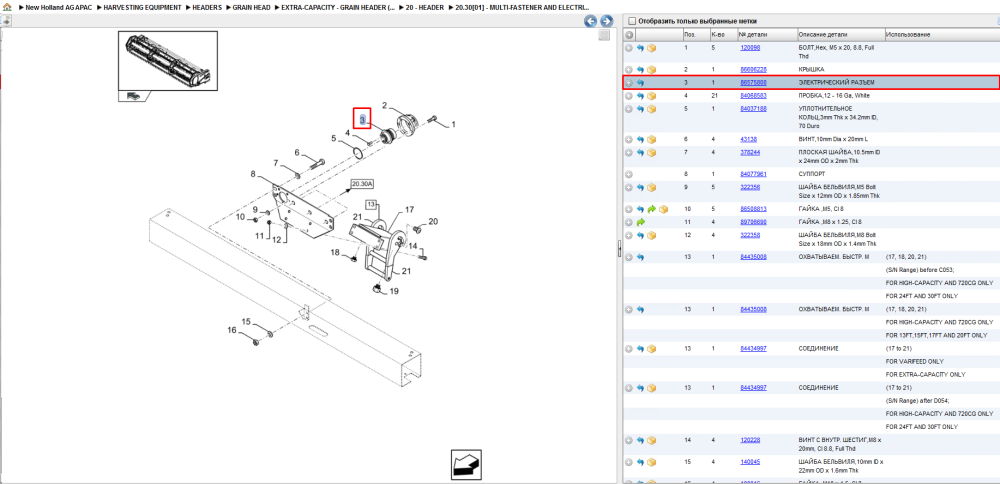Toggle the side panel via top-left arrow icon

tap(6, 21)
